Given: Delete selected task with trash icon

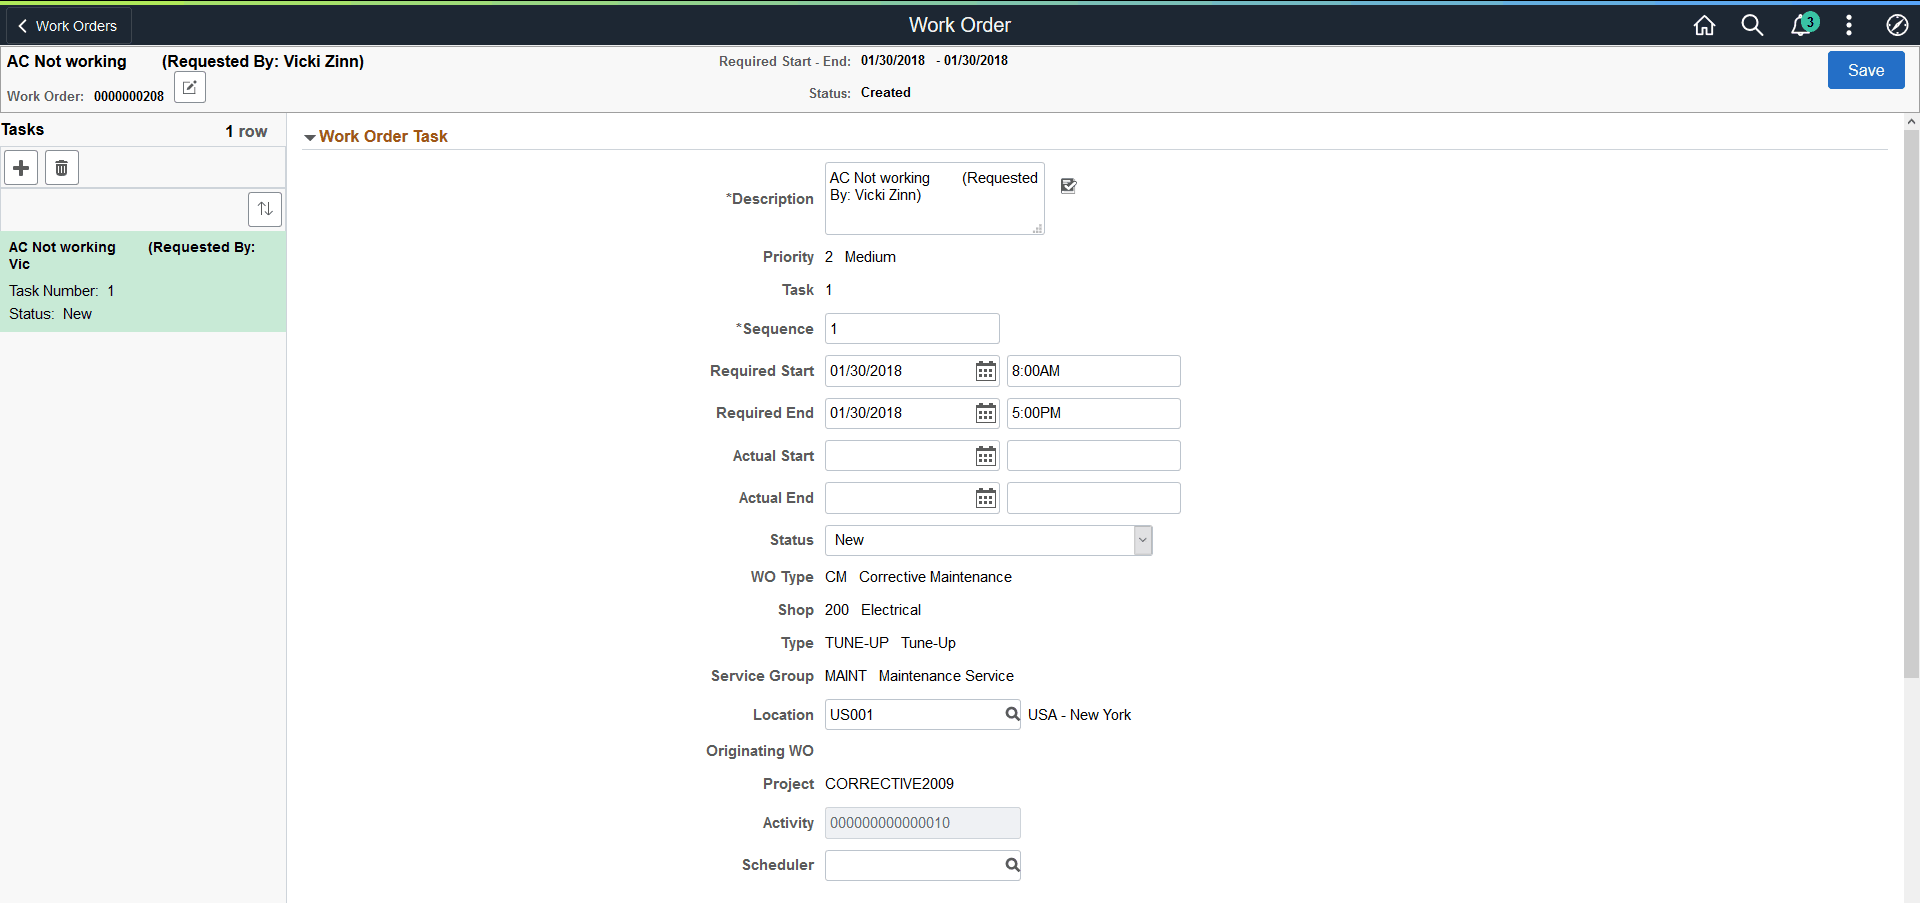Looking at the screenshot, I should click(x=61, y=167).
